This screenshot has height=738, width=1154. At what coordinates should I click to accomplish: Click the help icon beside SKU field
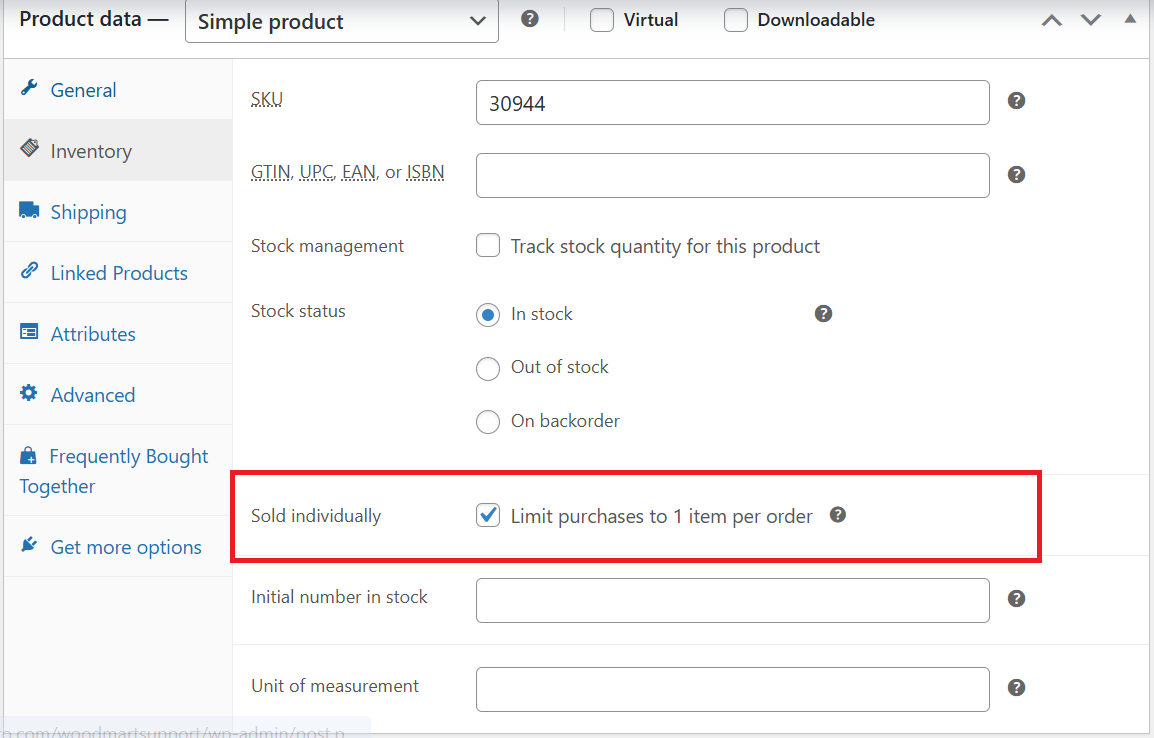point(1016,101)
